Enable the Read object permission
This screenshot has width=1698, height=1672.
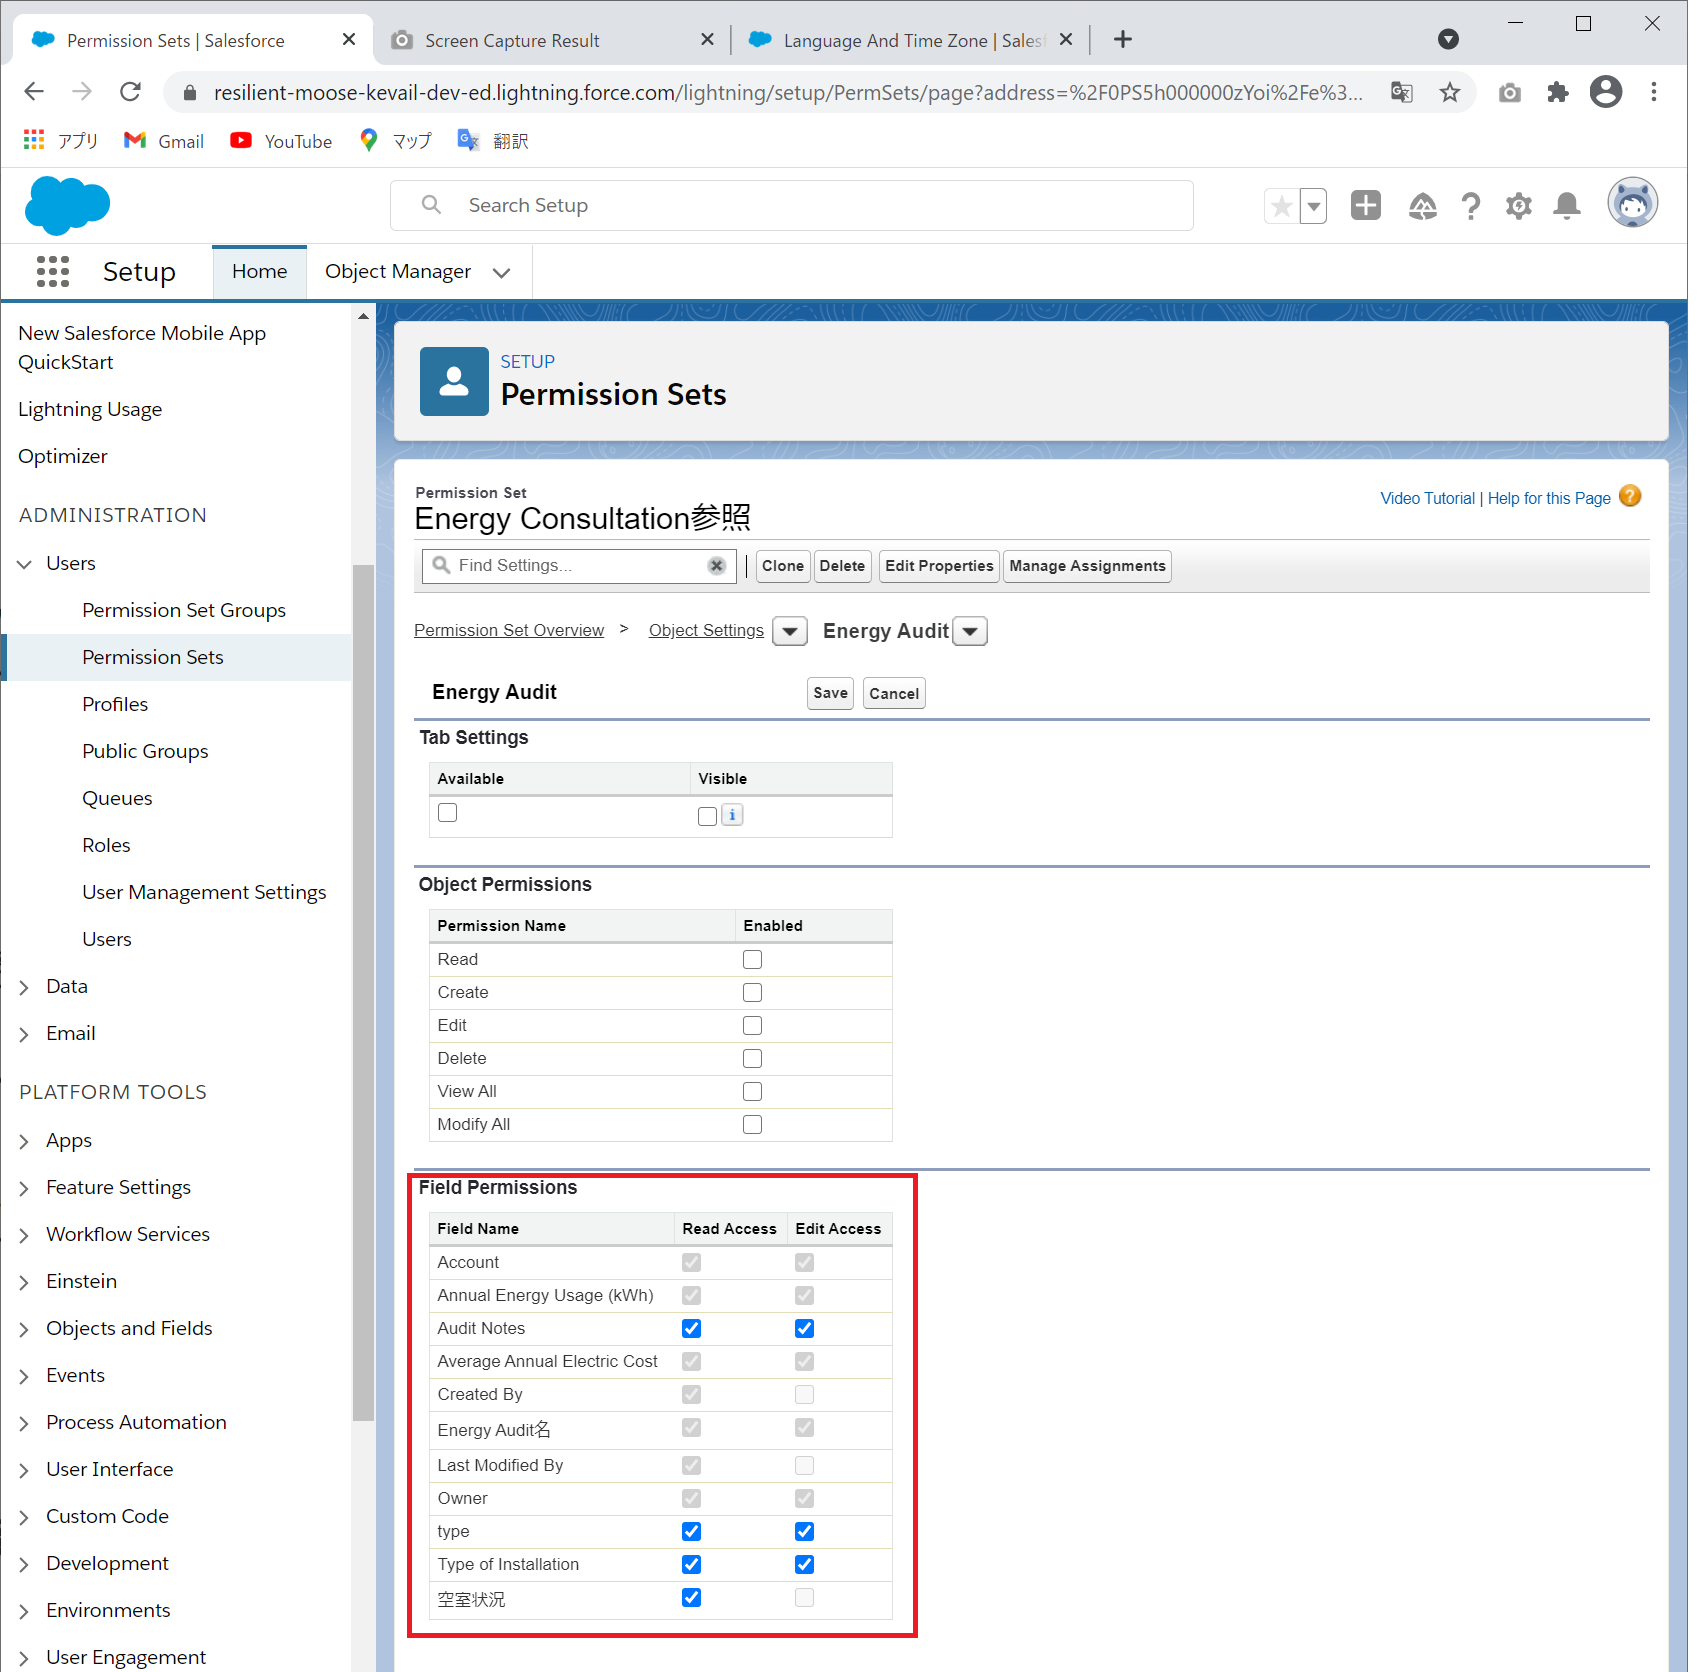(x=753, y=960)
